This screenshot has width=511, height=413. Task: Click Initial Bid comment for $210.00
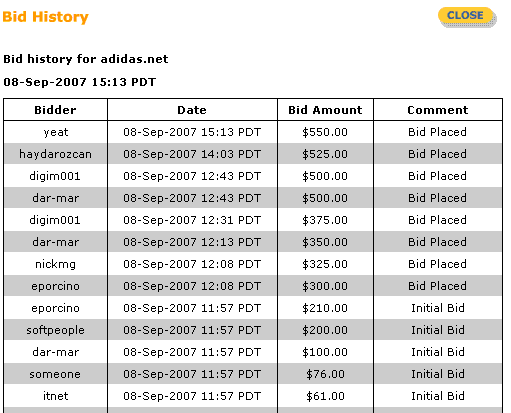coord(438,308)
